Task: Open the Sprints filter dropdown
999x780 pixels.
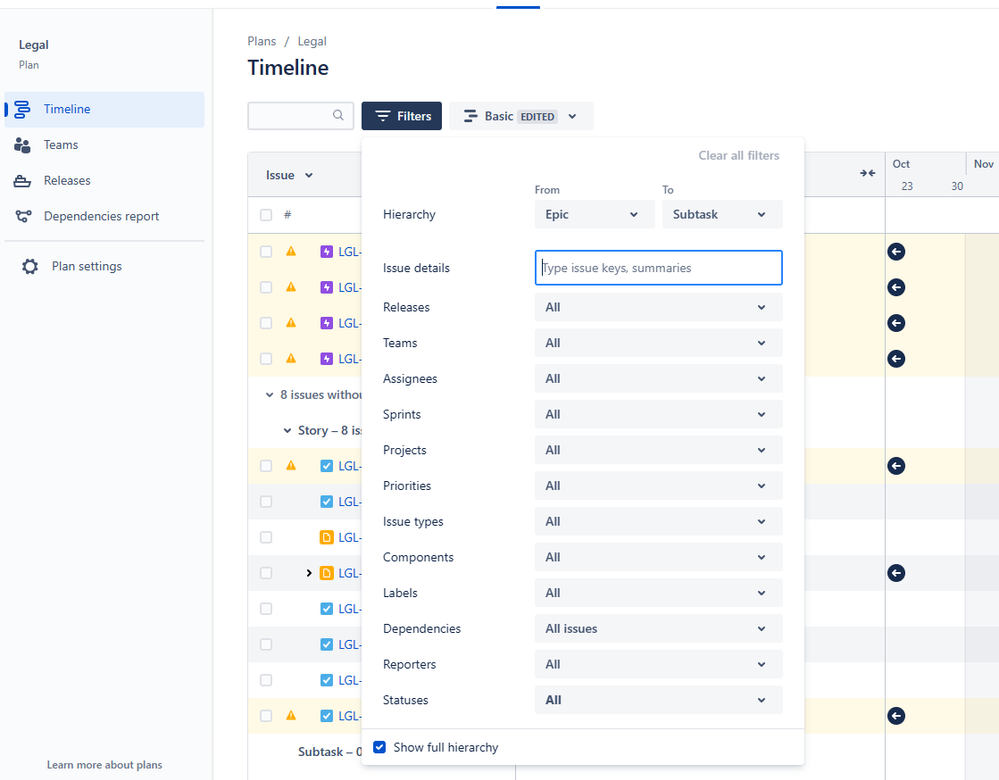Action: 658,414
